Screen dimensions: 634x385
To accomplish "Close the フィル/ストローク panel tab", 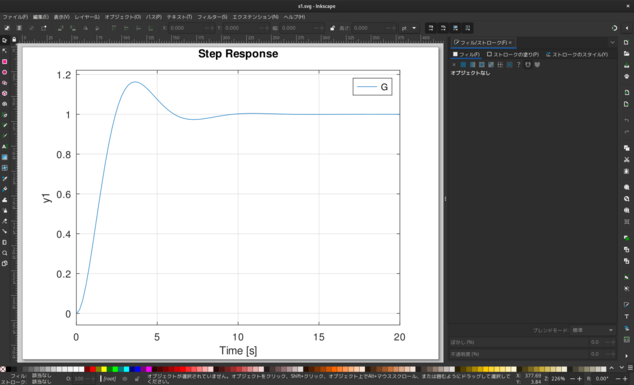I will click(x=510, y=42).
